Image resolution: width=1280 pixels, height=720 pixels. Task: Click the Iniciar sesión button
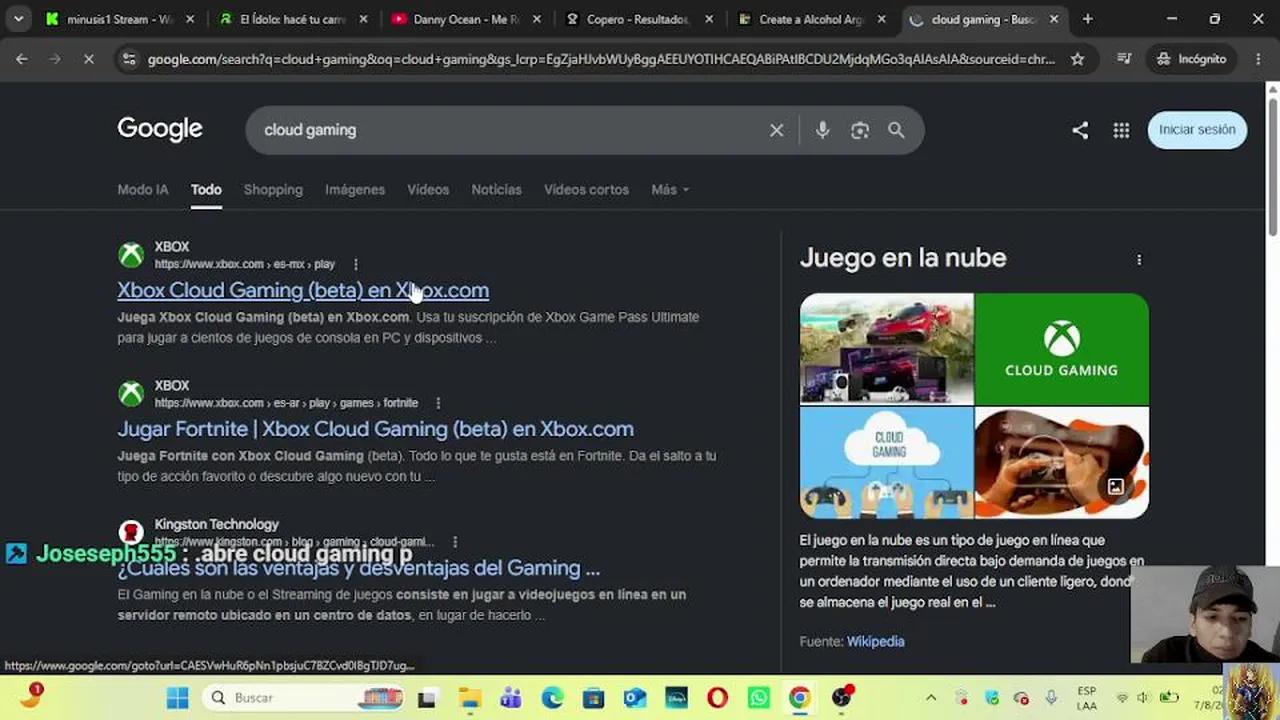[1197, 130]
